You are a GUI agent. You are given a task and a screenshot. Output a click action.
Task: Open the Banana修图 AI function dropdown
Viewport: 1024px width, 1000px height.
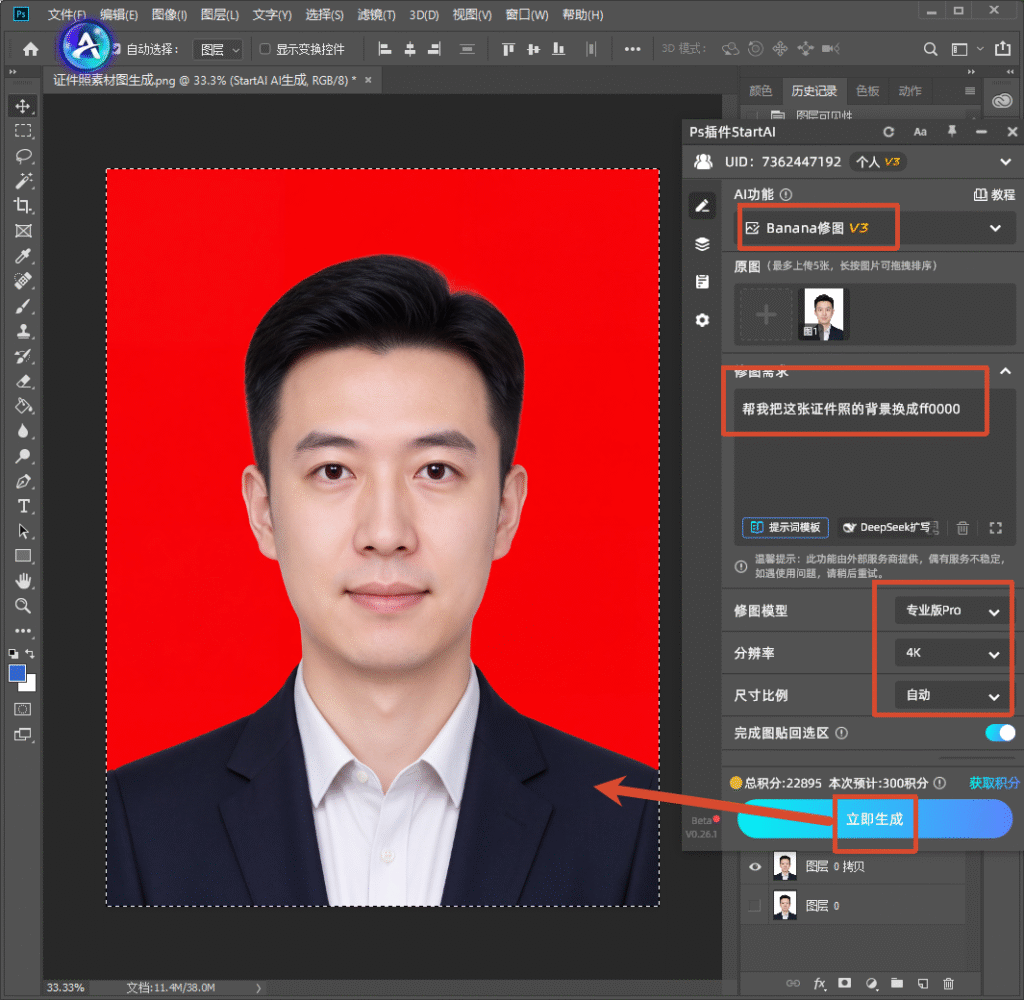875,228
